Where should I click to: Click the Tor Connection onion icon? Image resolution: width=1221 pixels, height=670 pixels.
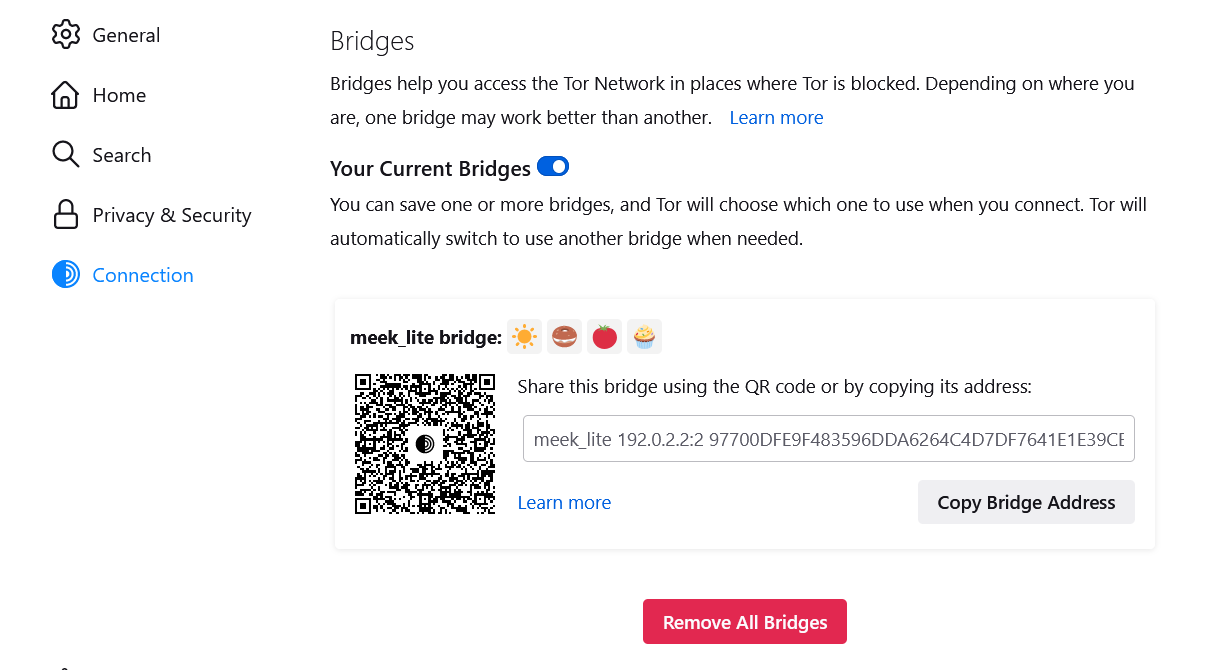tap(65, 275)
